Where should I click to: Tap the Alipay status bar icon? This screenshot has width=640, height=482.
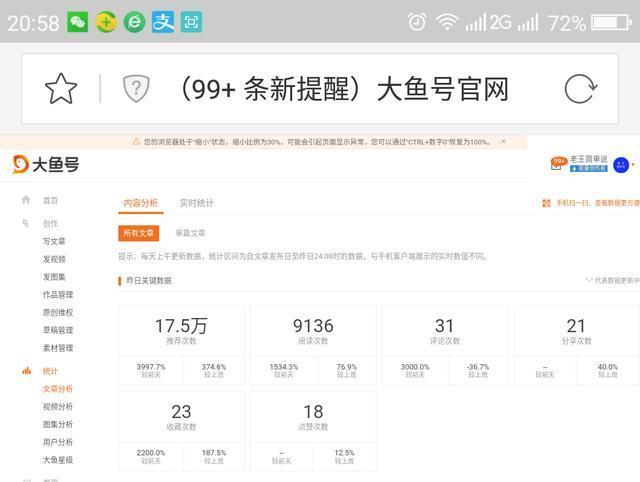click(163, 22)
